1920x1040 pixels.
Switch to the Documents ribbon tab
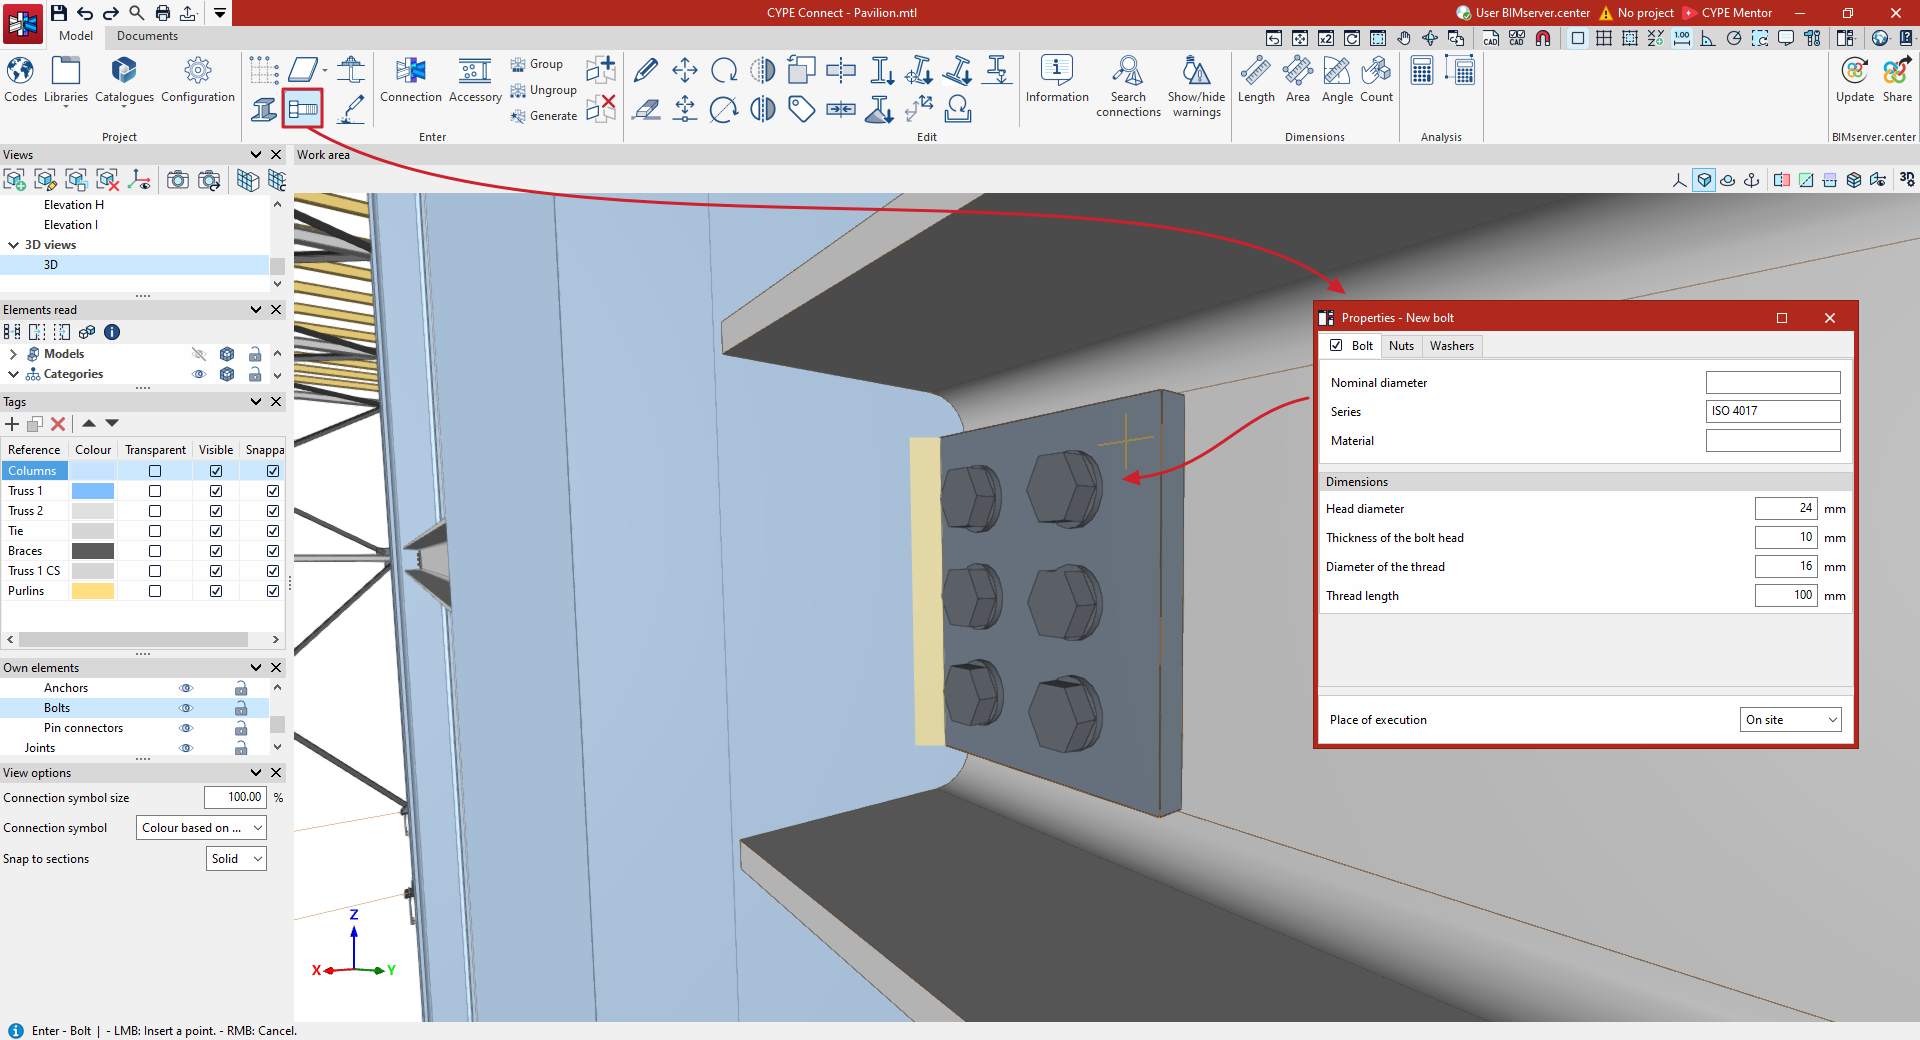click(147, 36)
